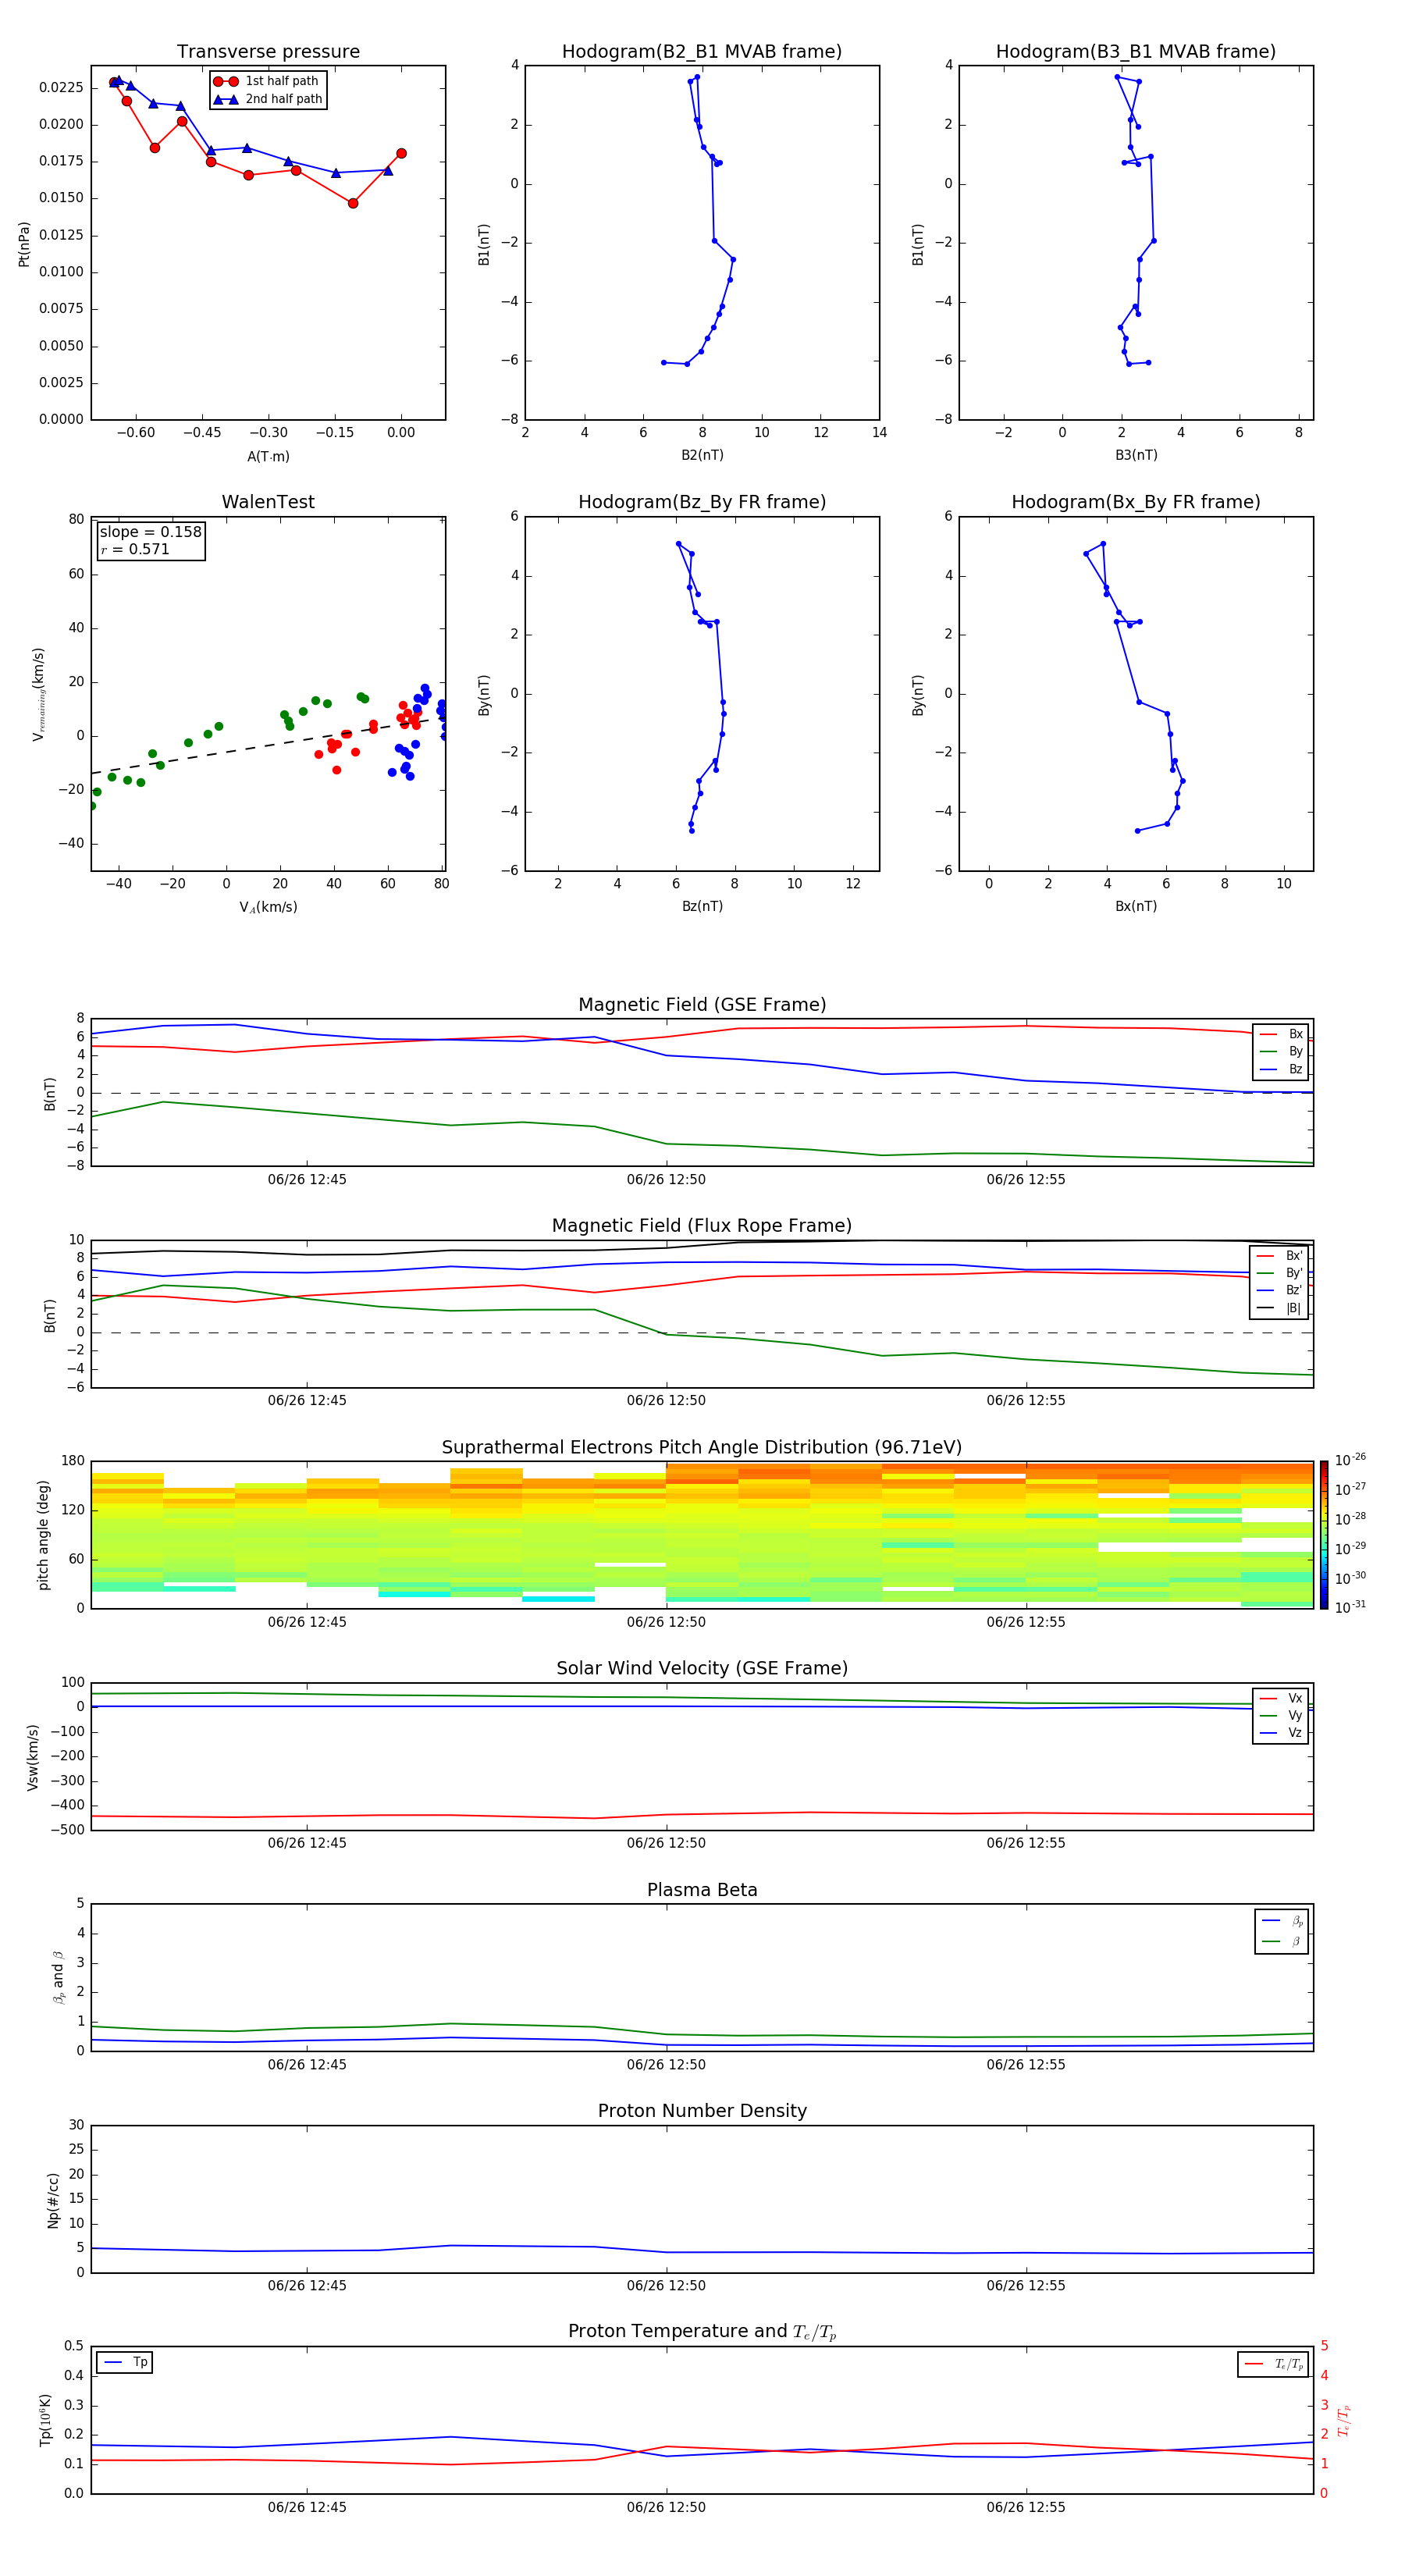
Task: Click the 'Vy' velocity legend entry
Action: 1281,1715
